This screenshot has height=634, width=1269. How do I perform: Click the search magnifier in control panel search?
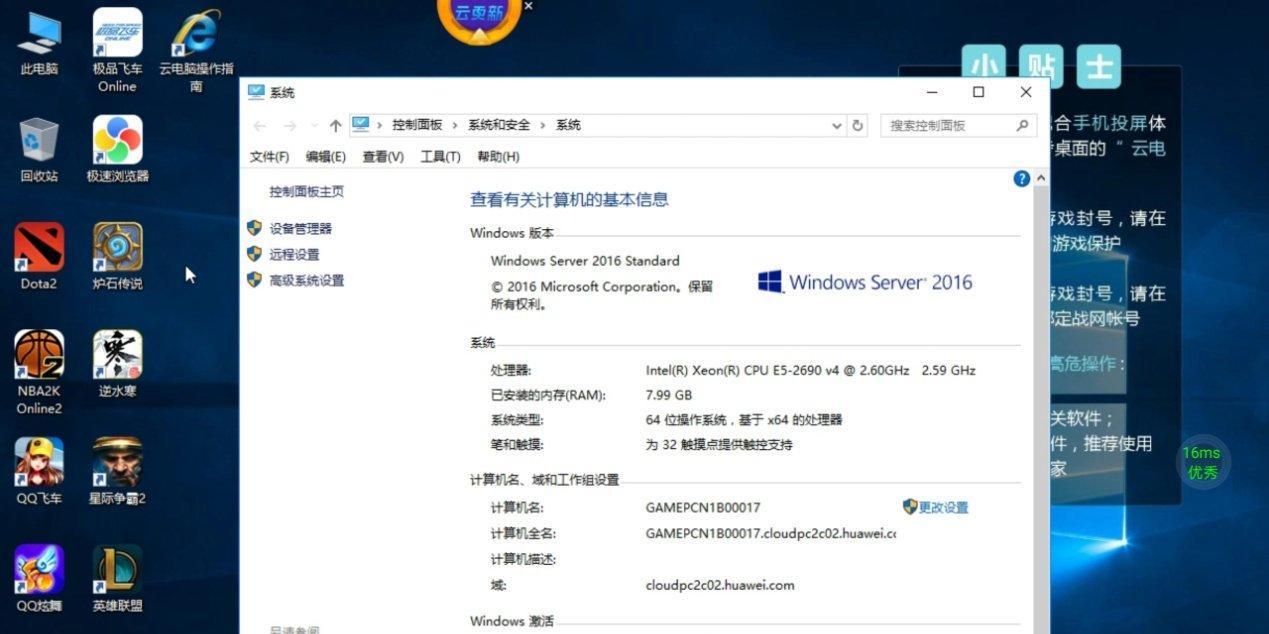[1022, 126]
